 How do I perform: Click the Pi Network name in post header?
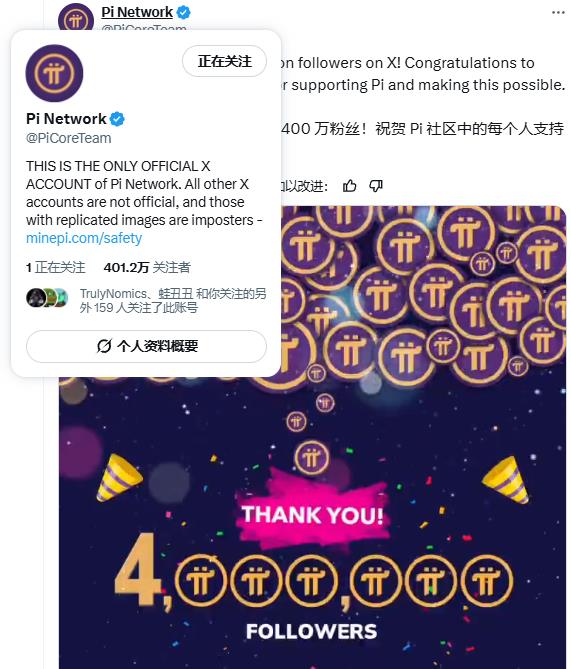(x=137, y=12)
